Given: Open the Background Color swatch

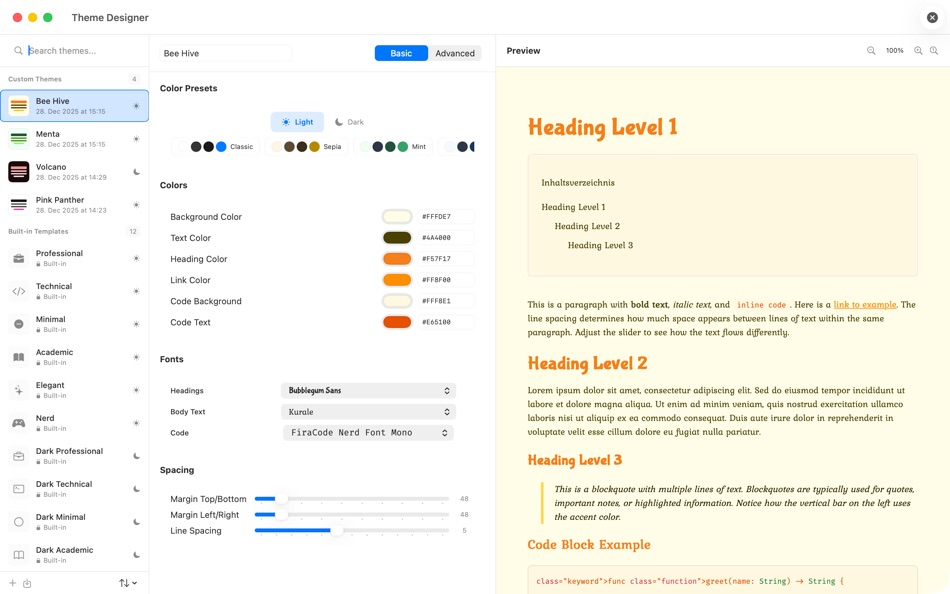Looking at the screenshot, I should coord(397,216).
